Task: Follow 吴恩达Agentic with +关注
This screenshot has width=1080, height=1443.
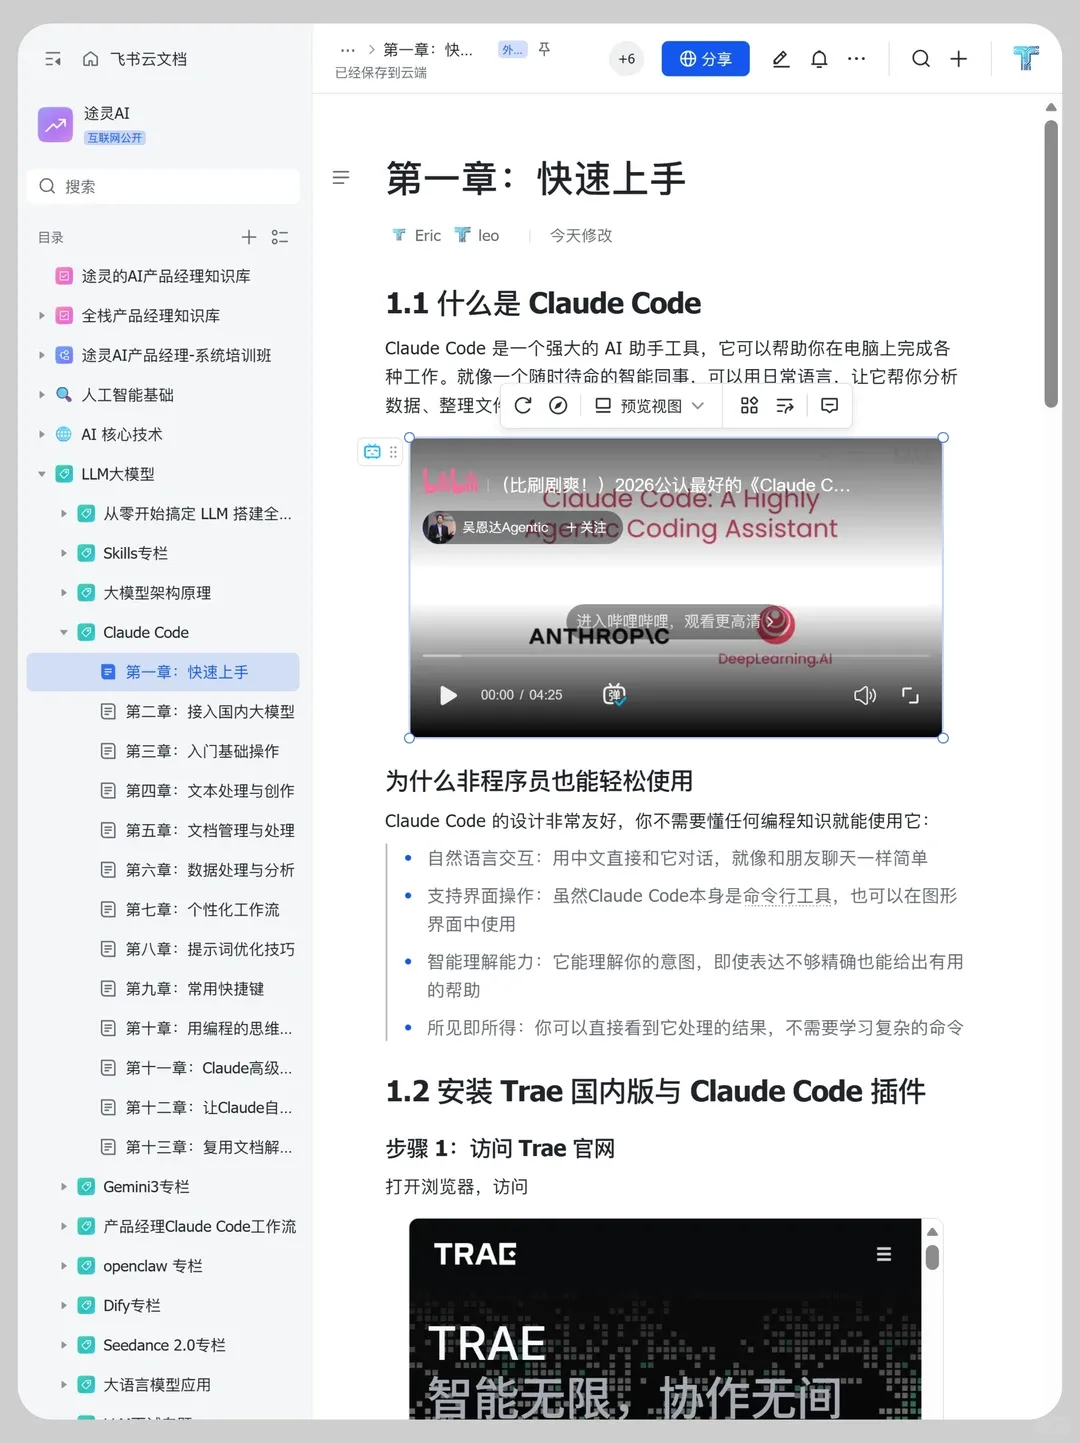Action: (587, 527)
